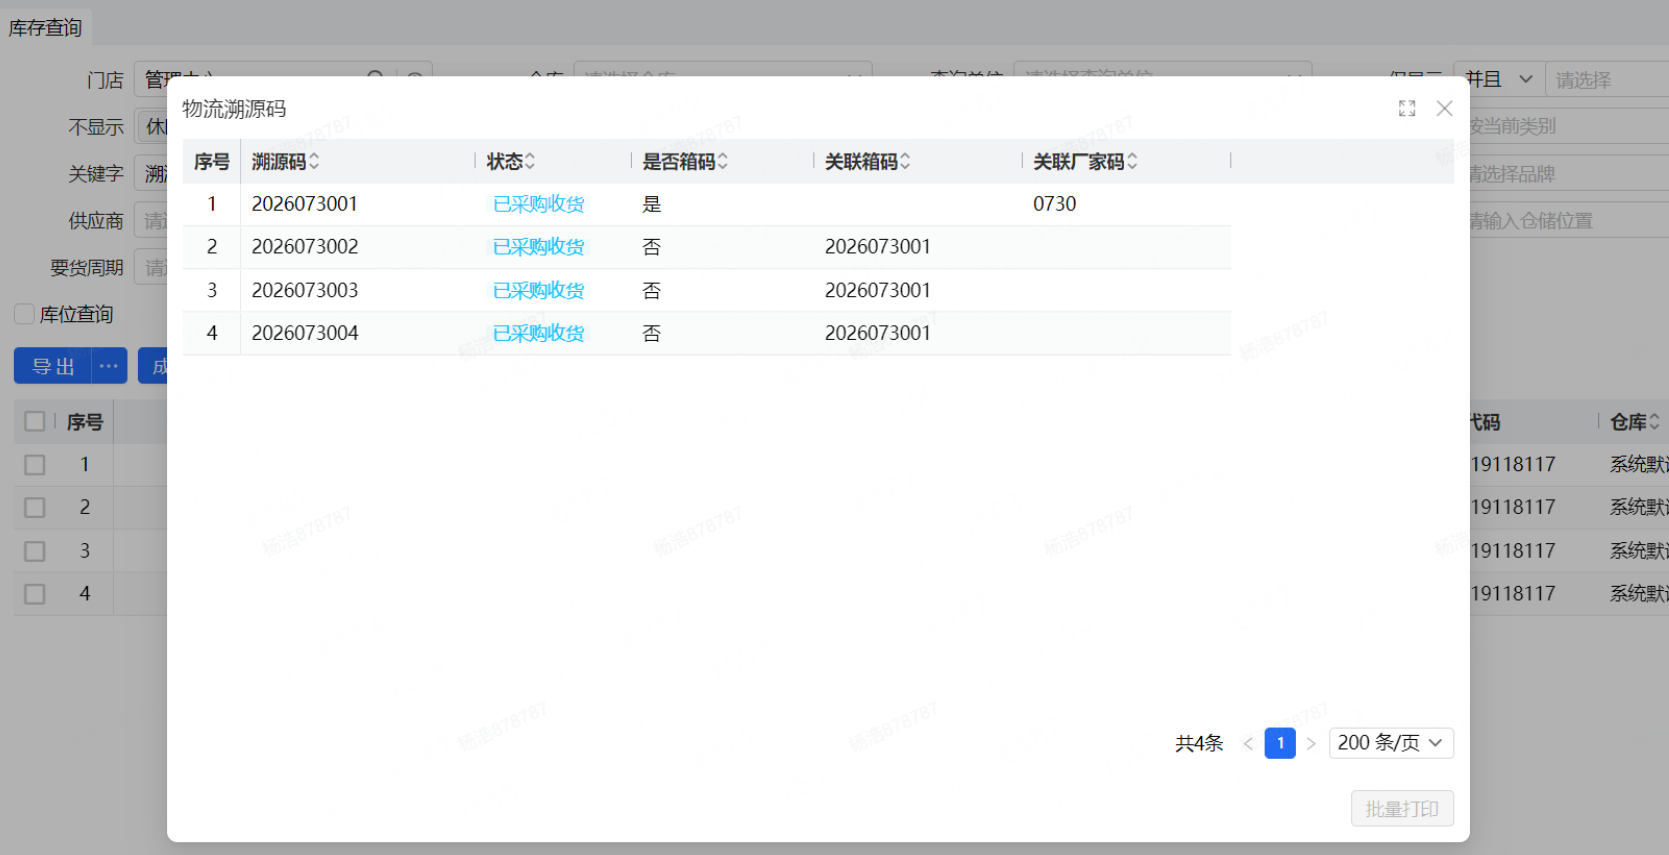Switch to the 库存查询 tab
Screen dimensions: 1669x855
tap(45, 27)
